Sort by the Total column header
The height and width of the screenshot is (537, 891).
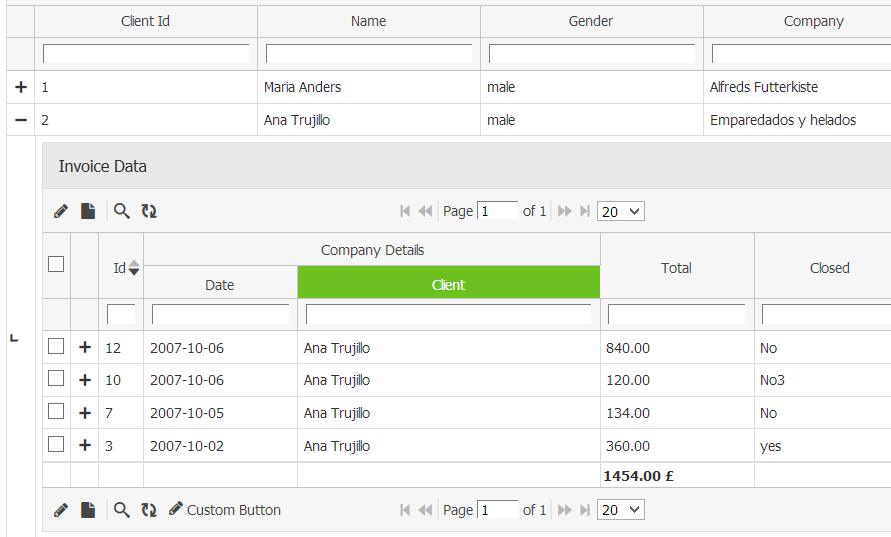click(676, 267)
